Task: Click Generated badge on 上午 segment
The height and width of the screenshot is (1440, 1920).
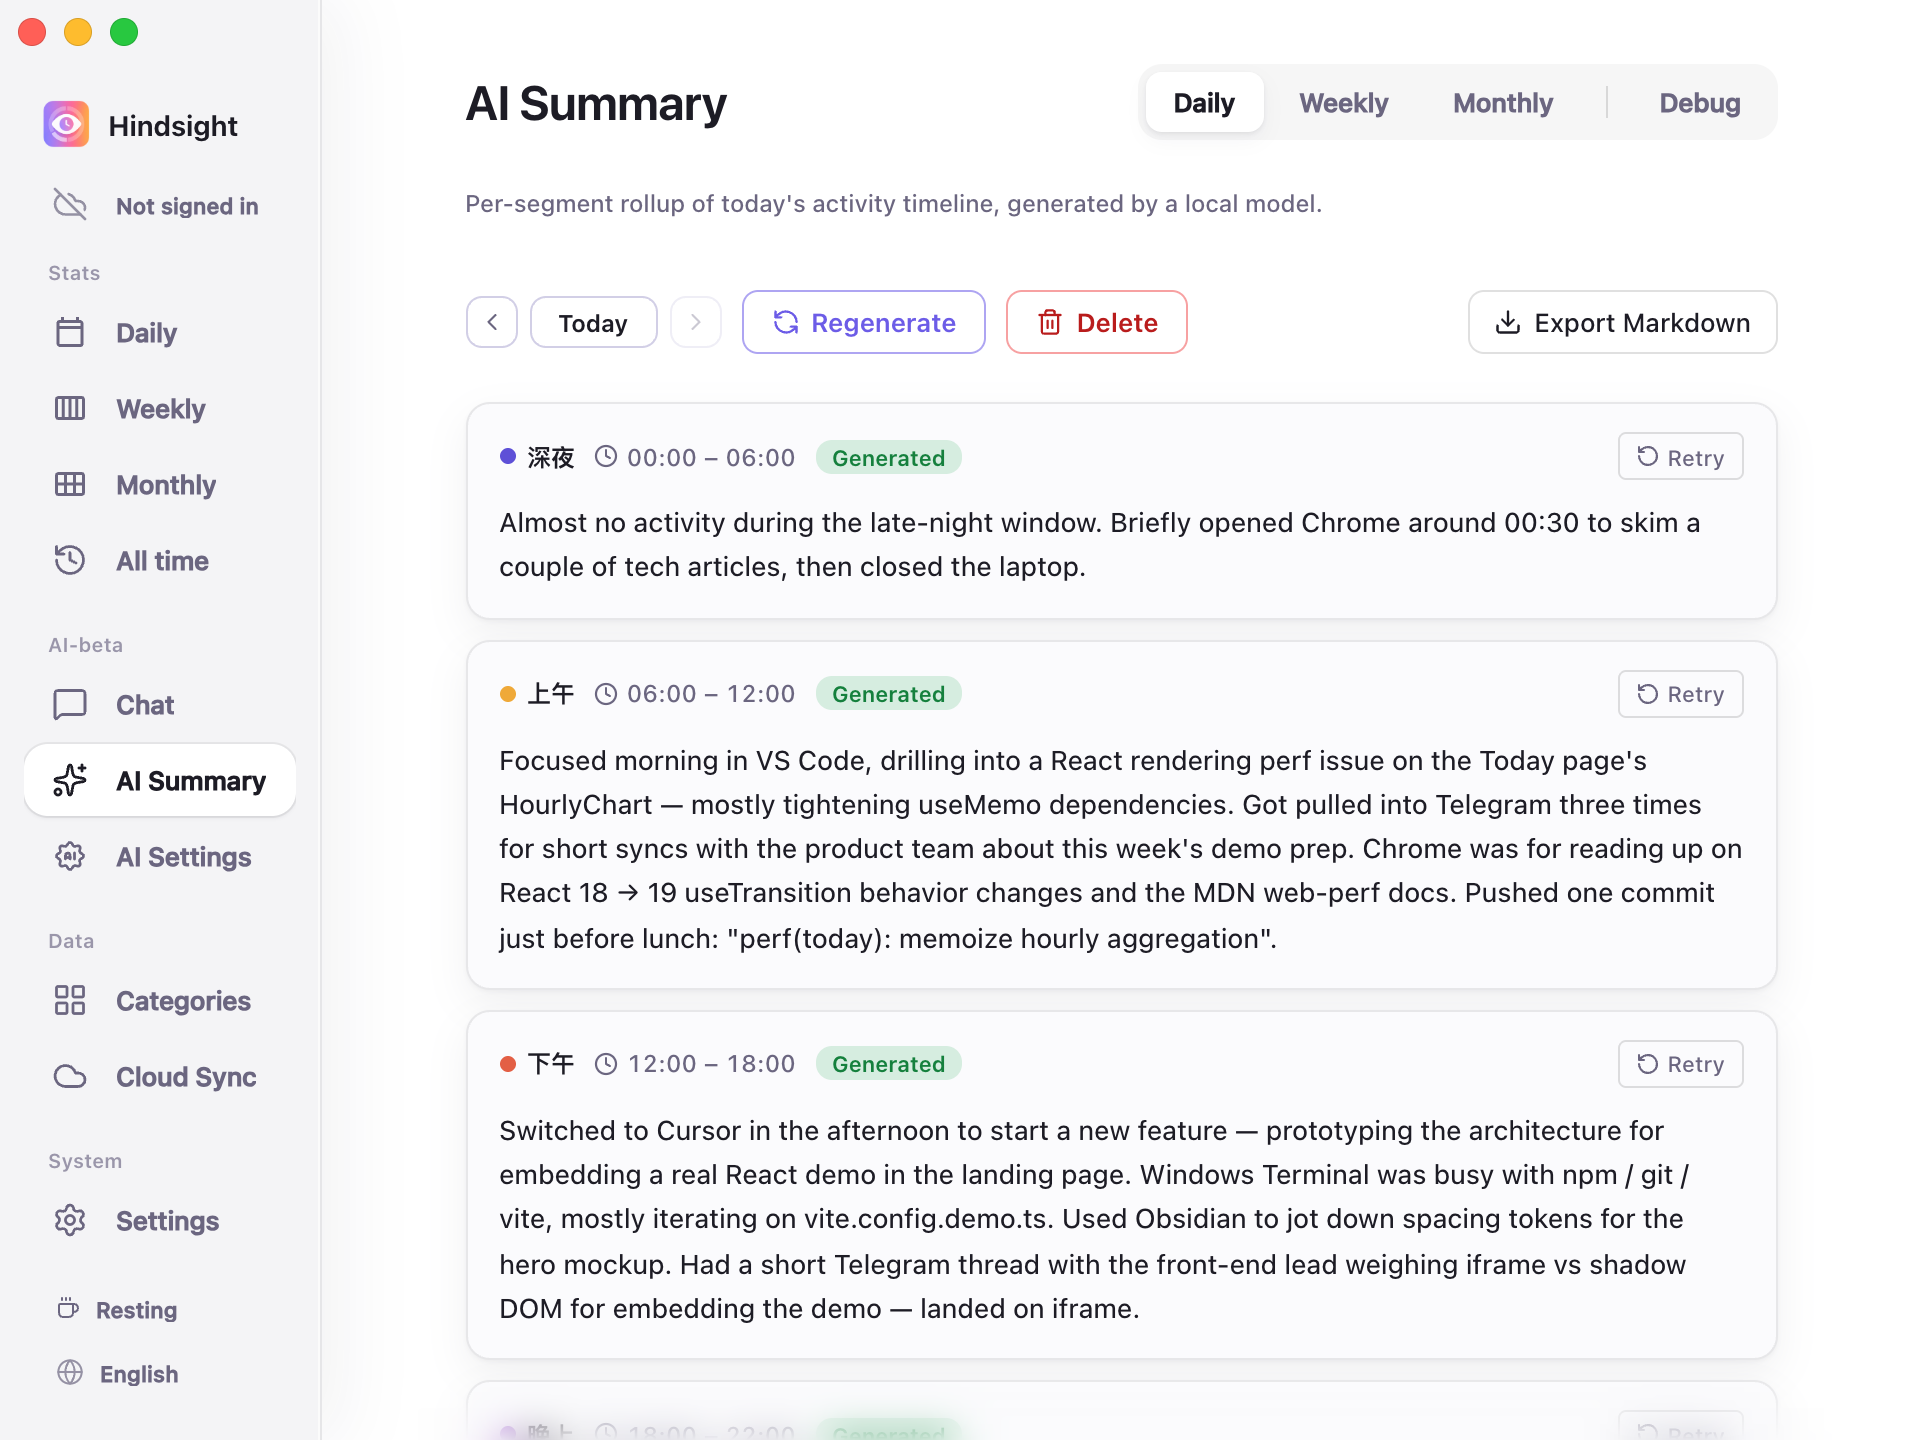Action: [888, 693]
